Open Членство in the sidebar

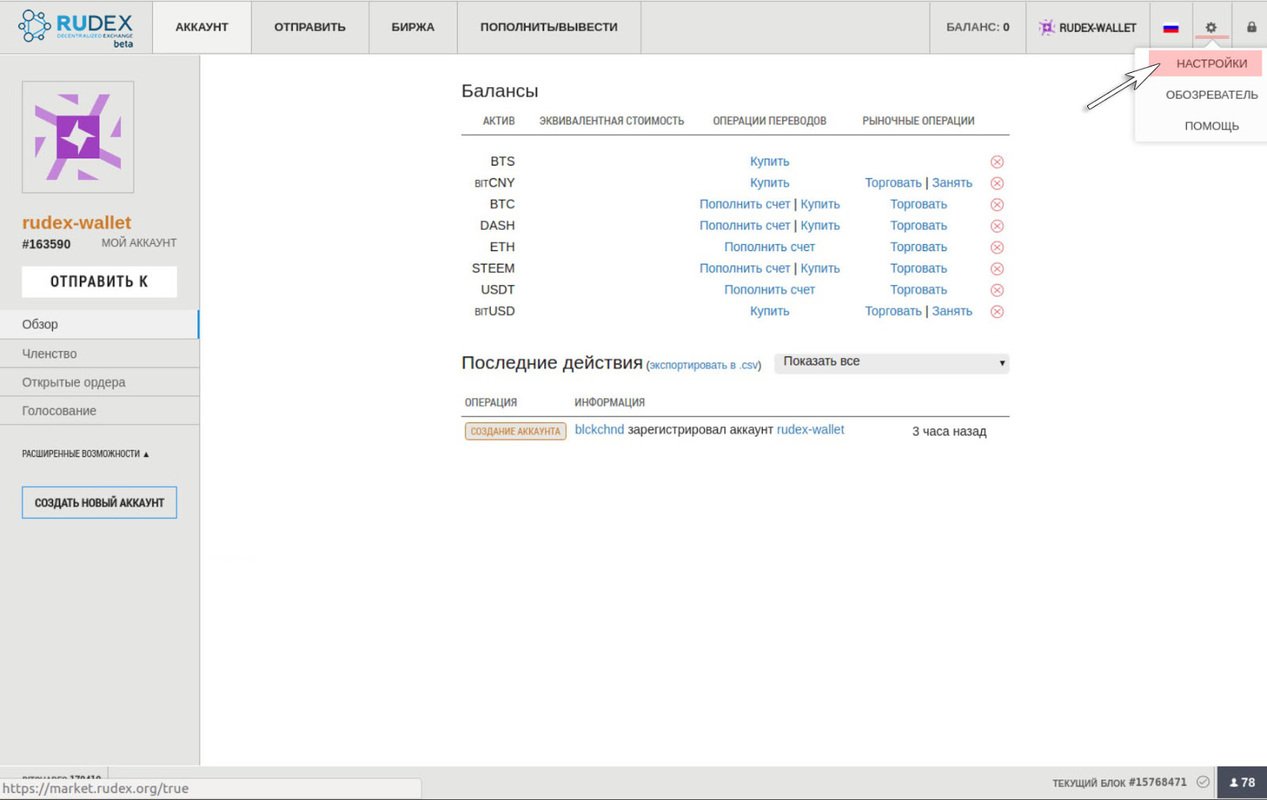[99, 353]
